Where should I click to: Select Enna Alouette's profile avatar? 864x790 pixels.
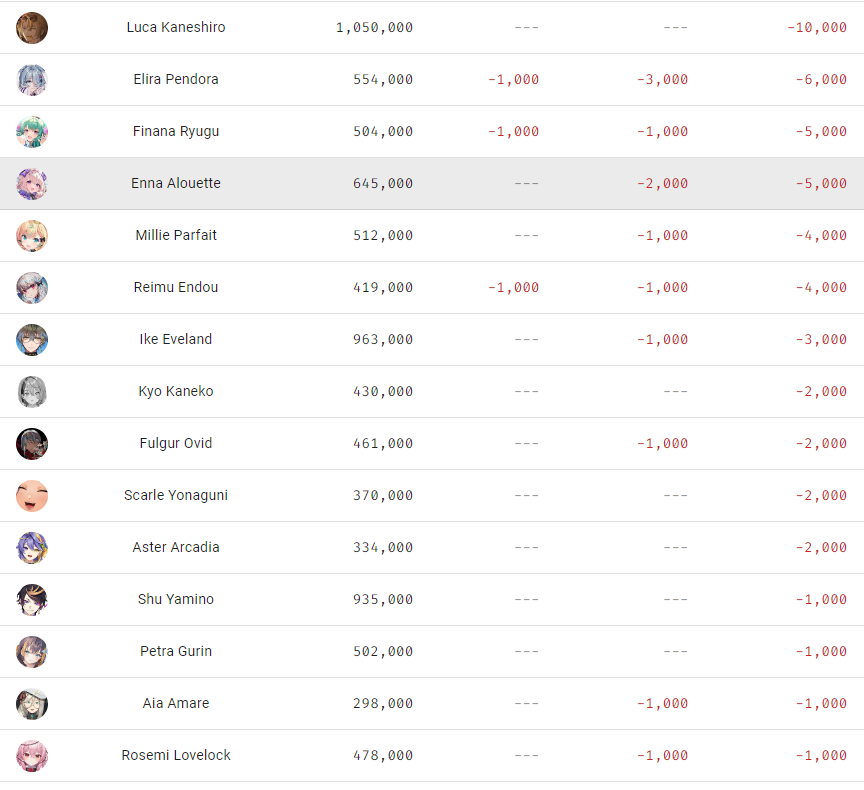pyautogui.click(x=32, y=184)
